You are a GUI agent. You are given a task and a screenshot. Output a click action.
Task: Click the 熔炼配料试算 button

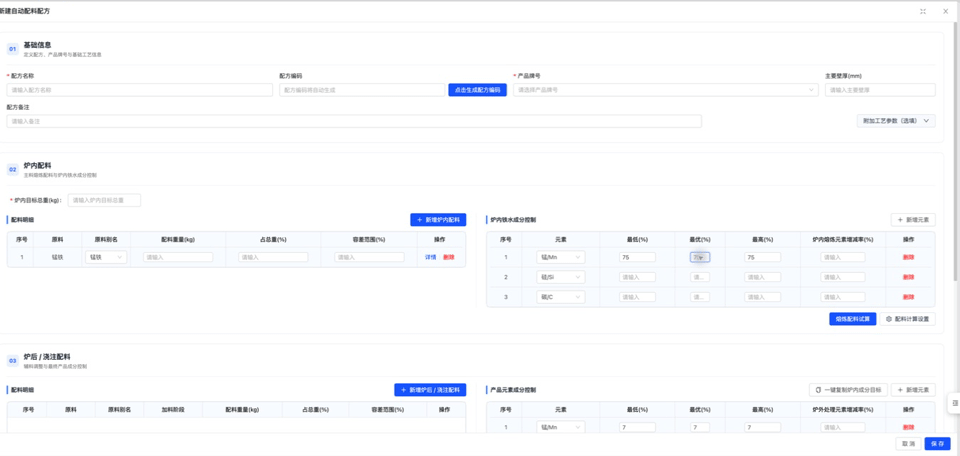(853, 319)
